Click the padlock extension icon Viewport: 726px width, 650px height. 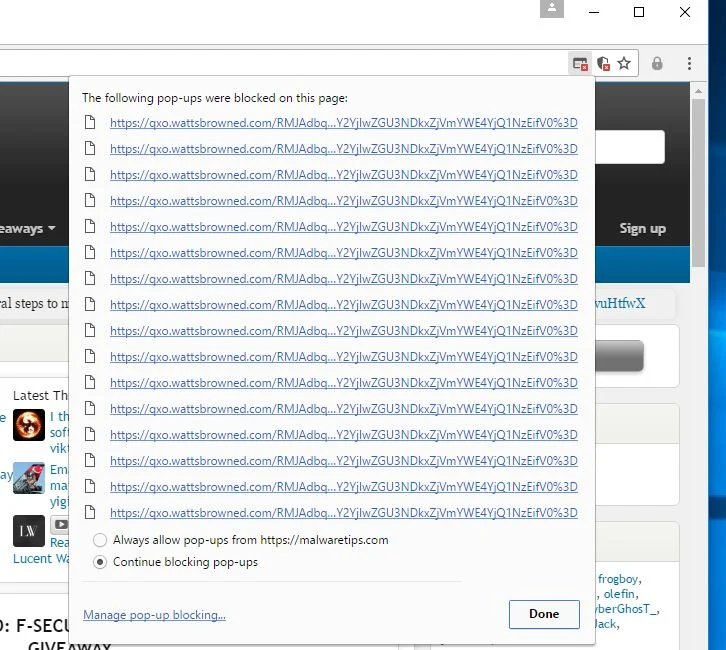pyautogui.click(x=657, y=63)
